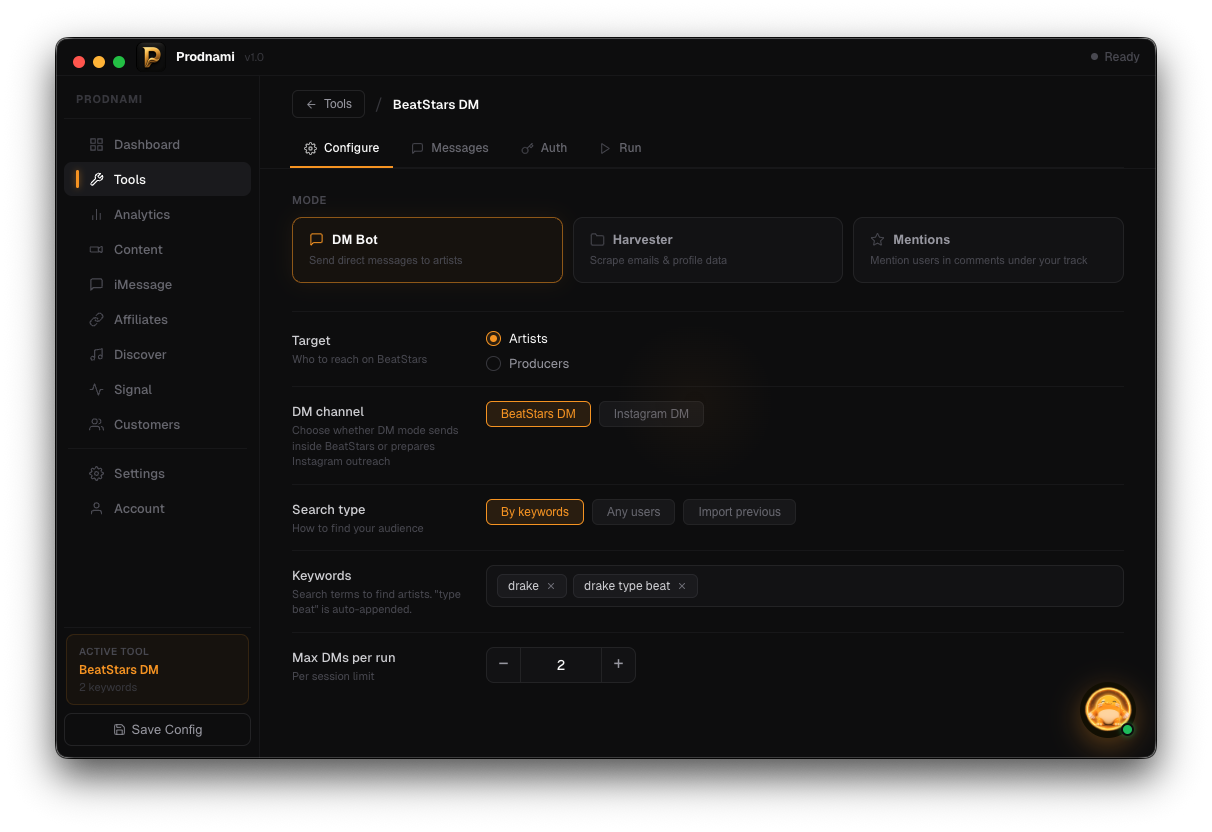Click the Max DMs value field

point(561,665)
